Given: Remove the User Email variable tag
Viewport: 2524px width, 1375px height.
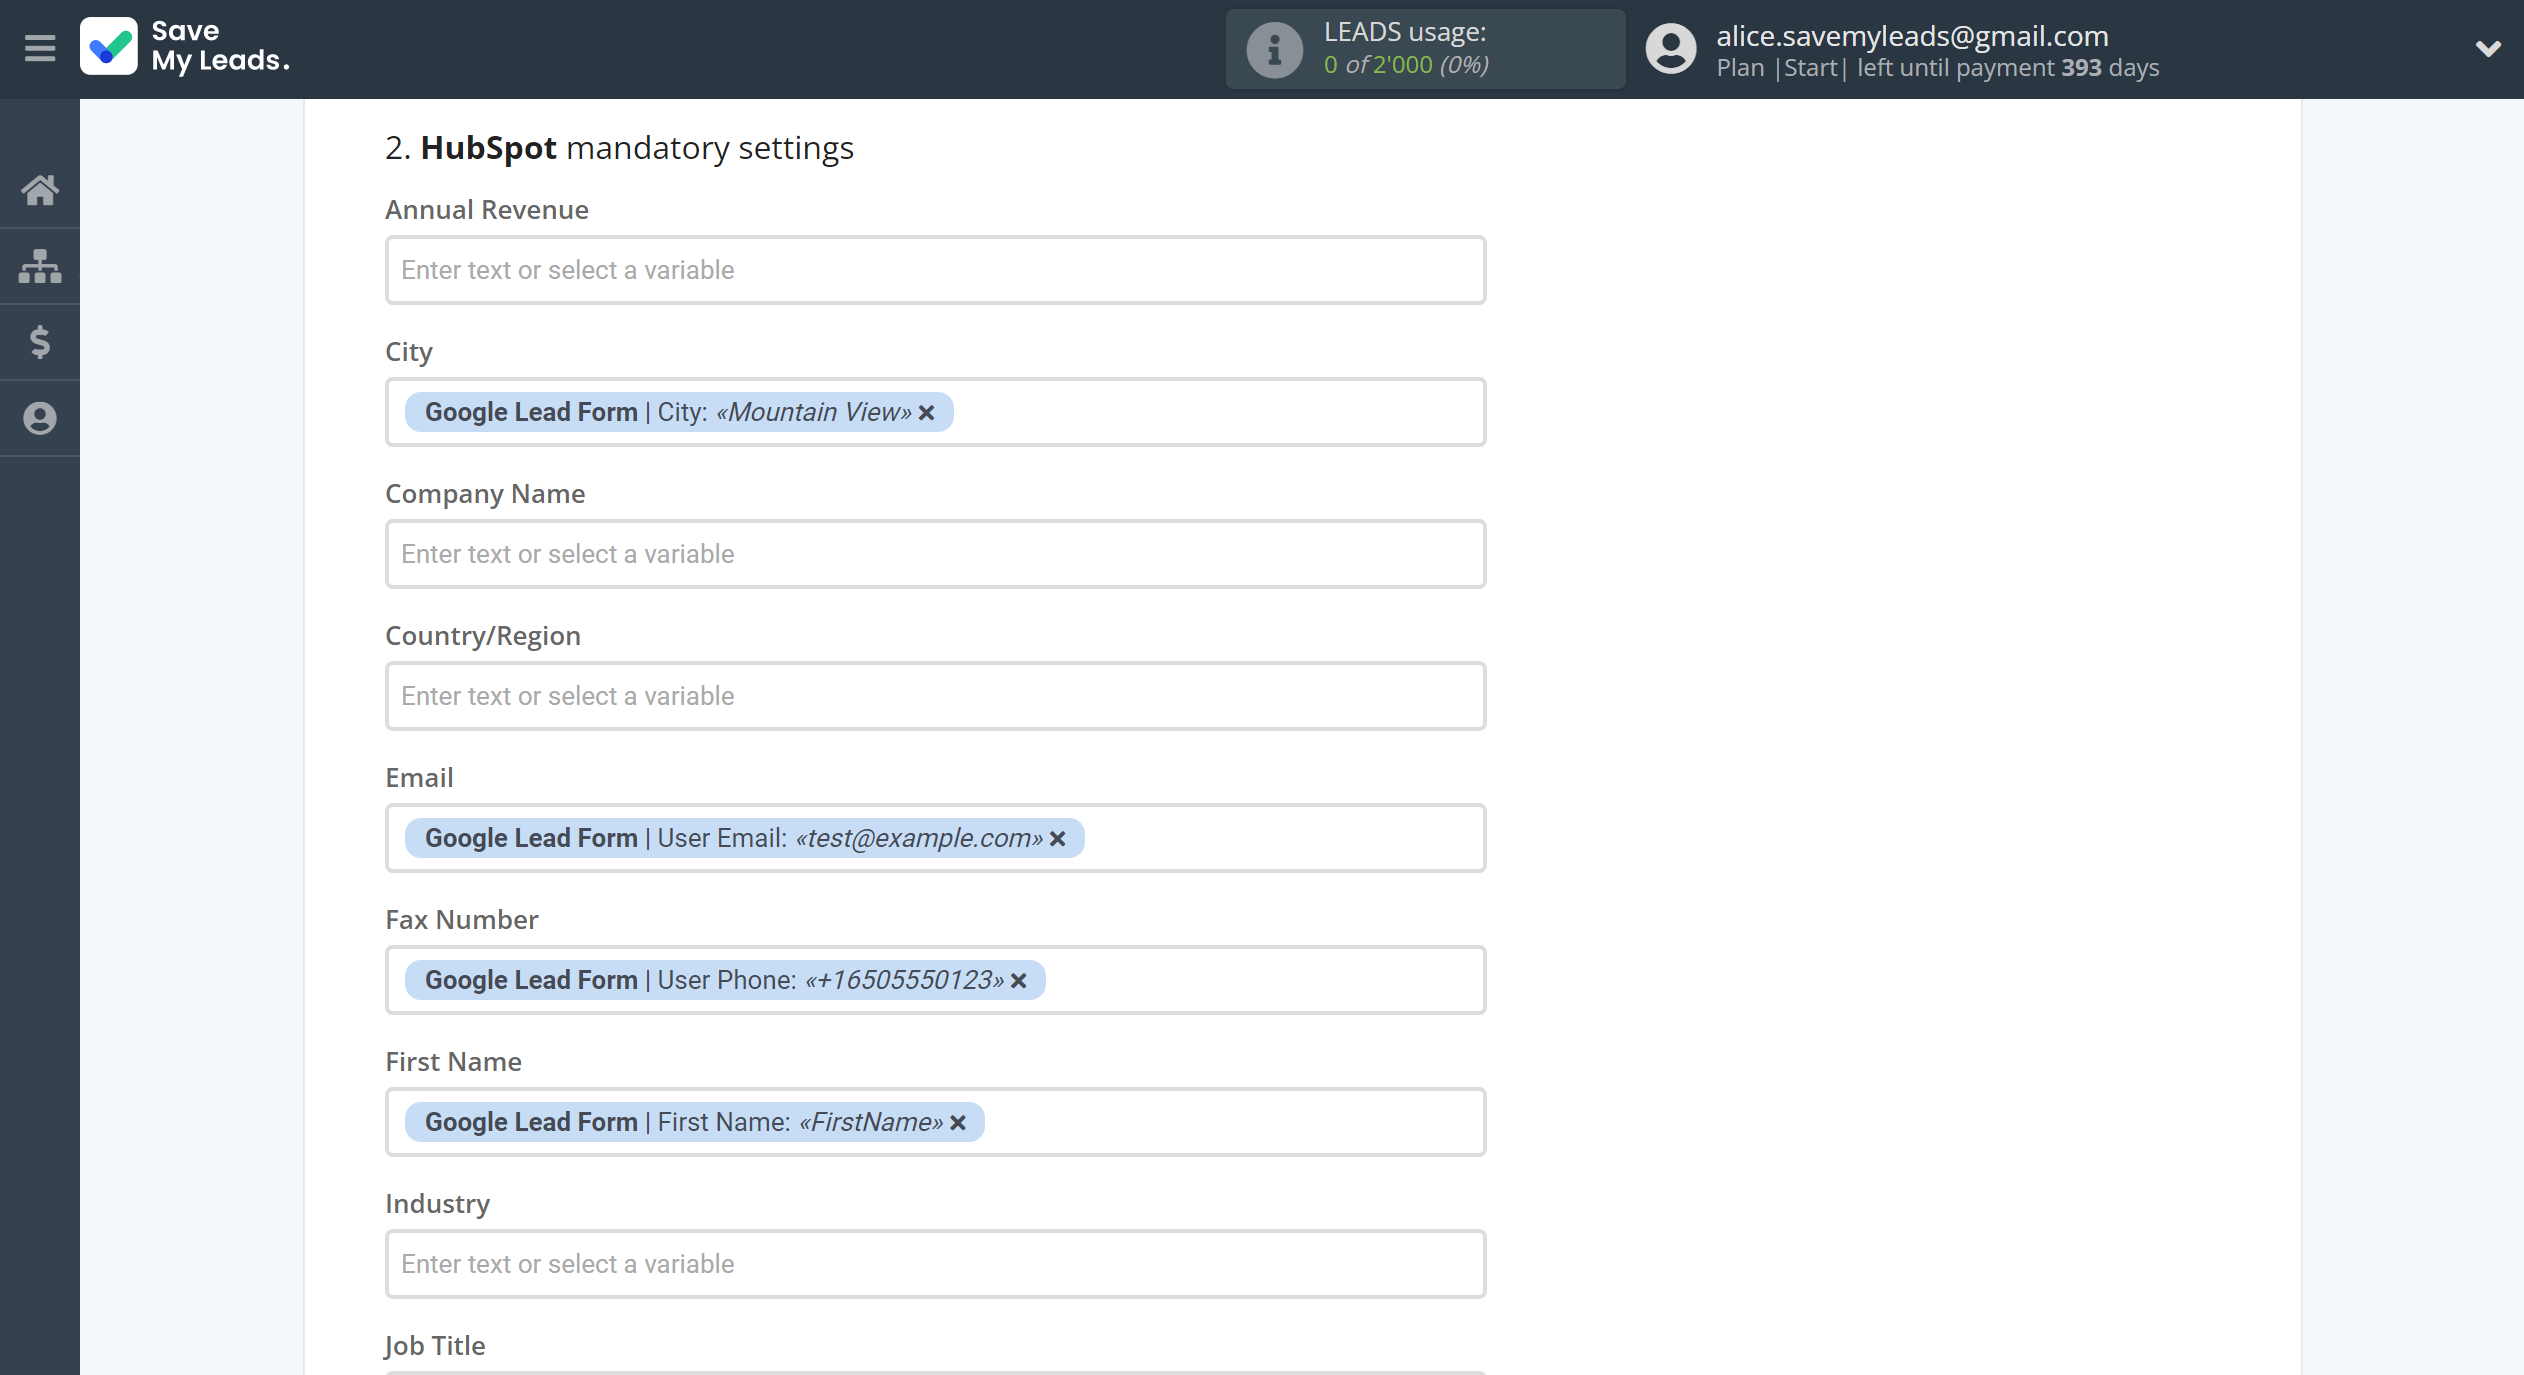Looking at the screenshot, I should click(1058, 839).
